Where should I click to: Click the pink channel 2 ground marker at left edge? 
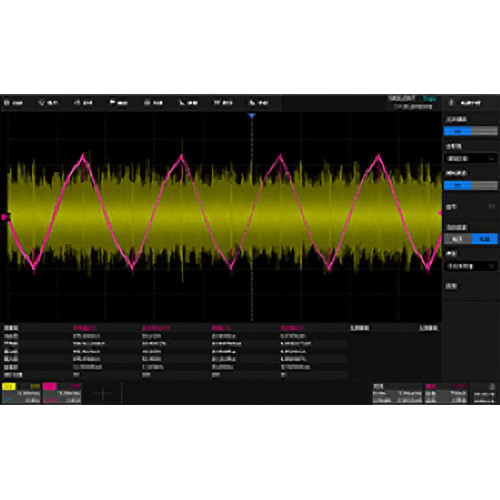click(x=5, y=217)
